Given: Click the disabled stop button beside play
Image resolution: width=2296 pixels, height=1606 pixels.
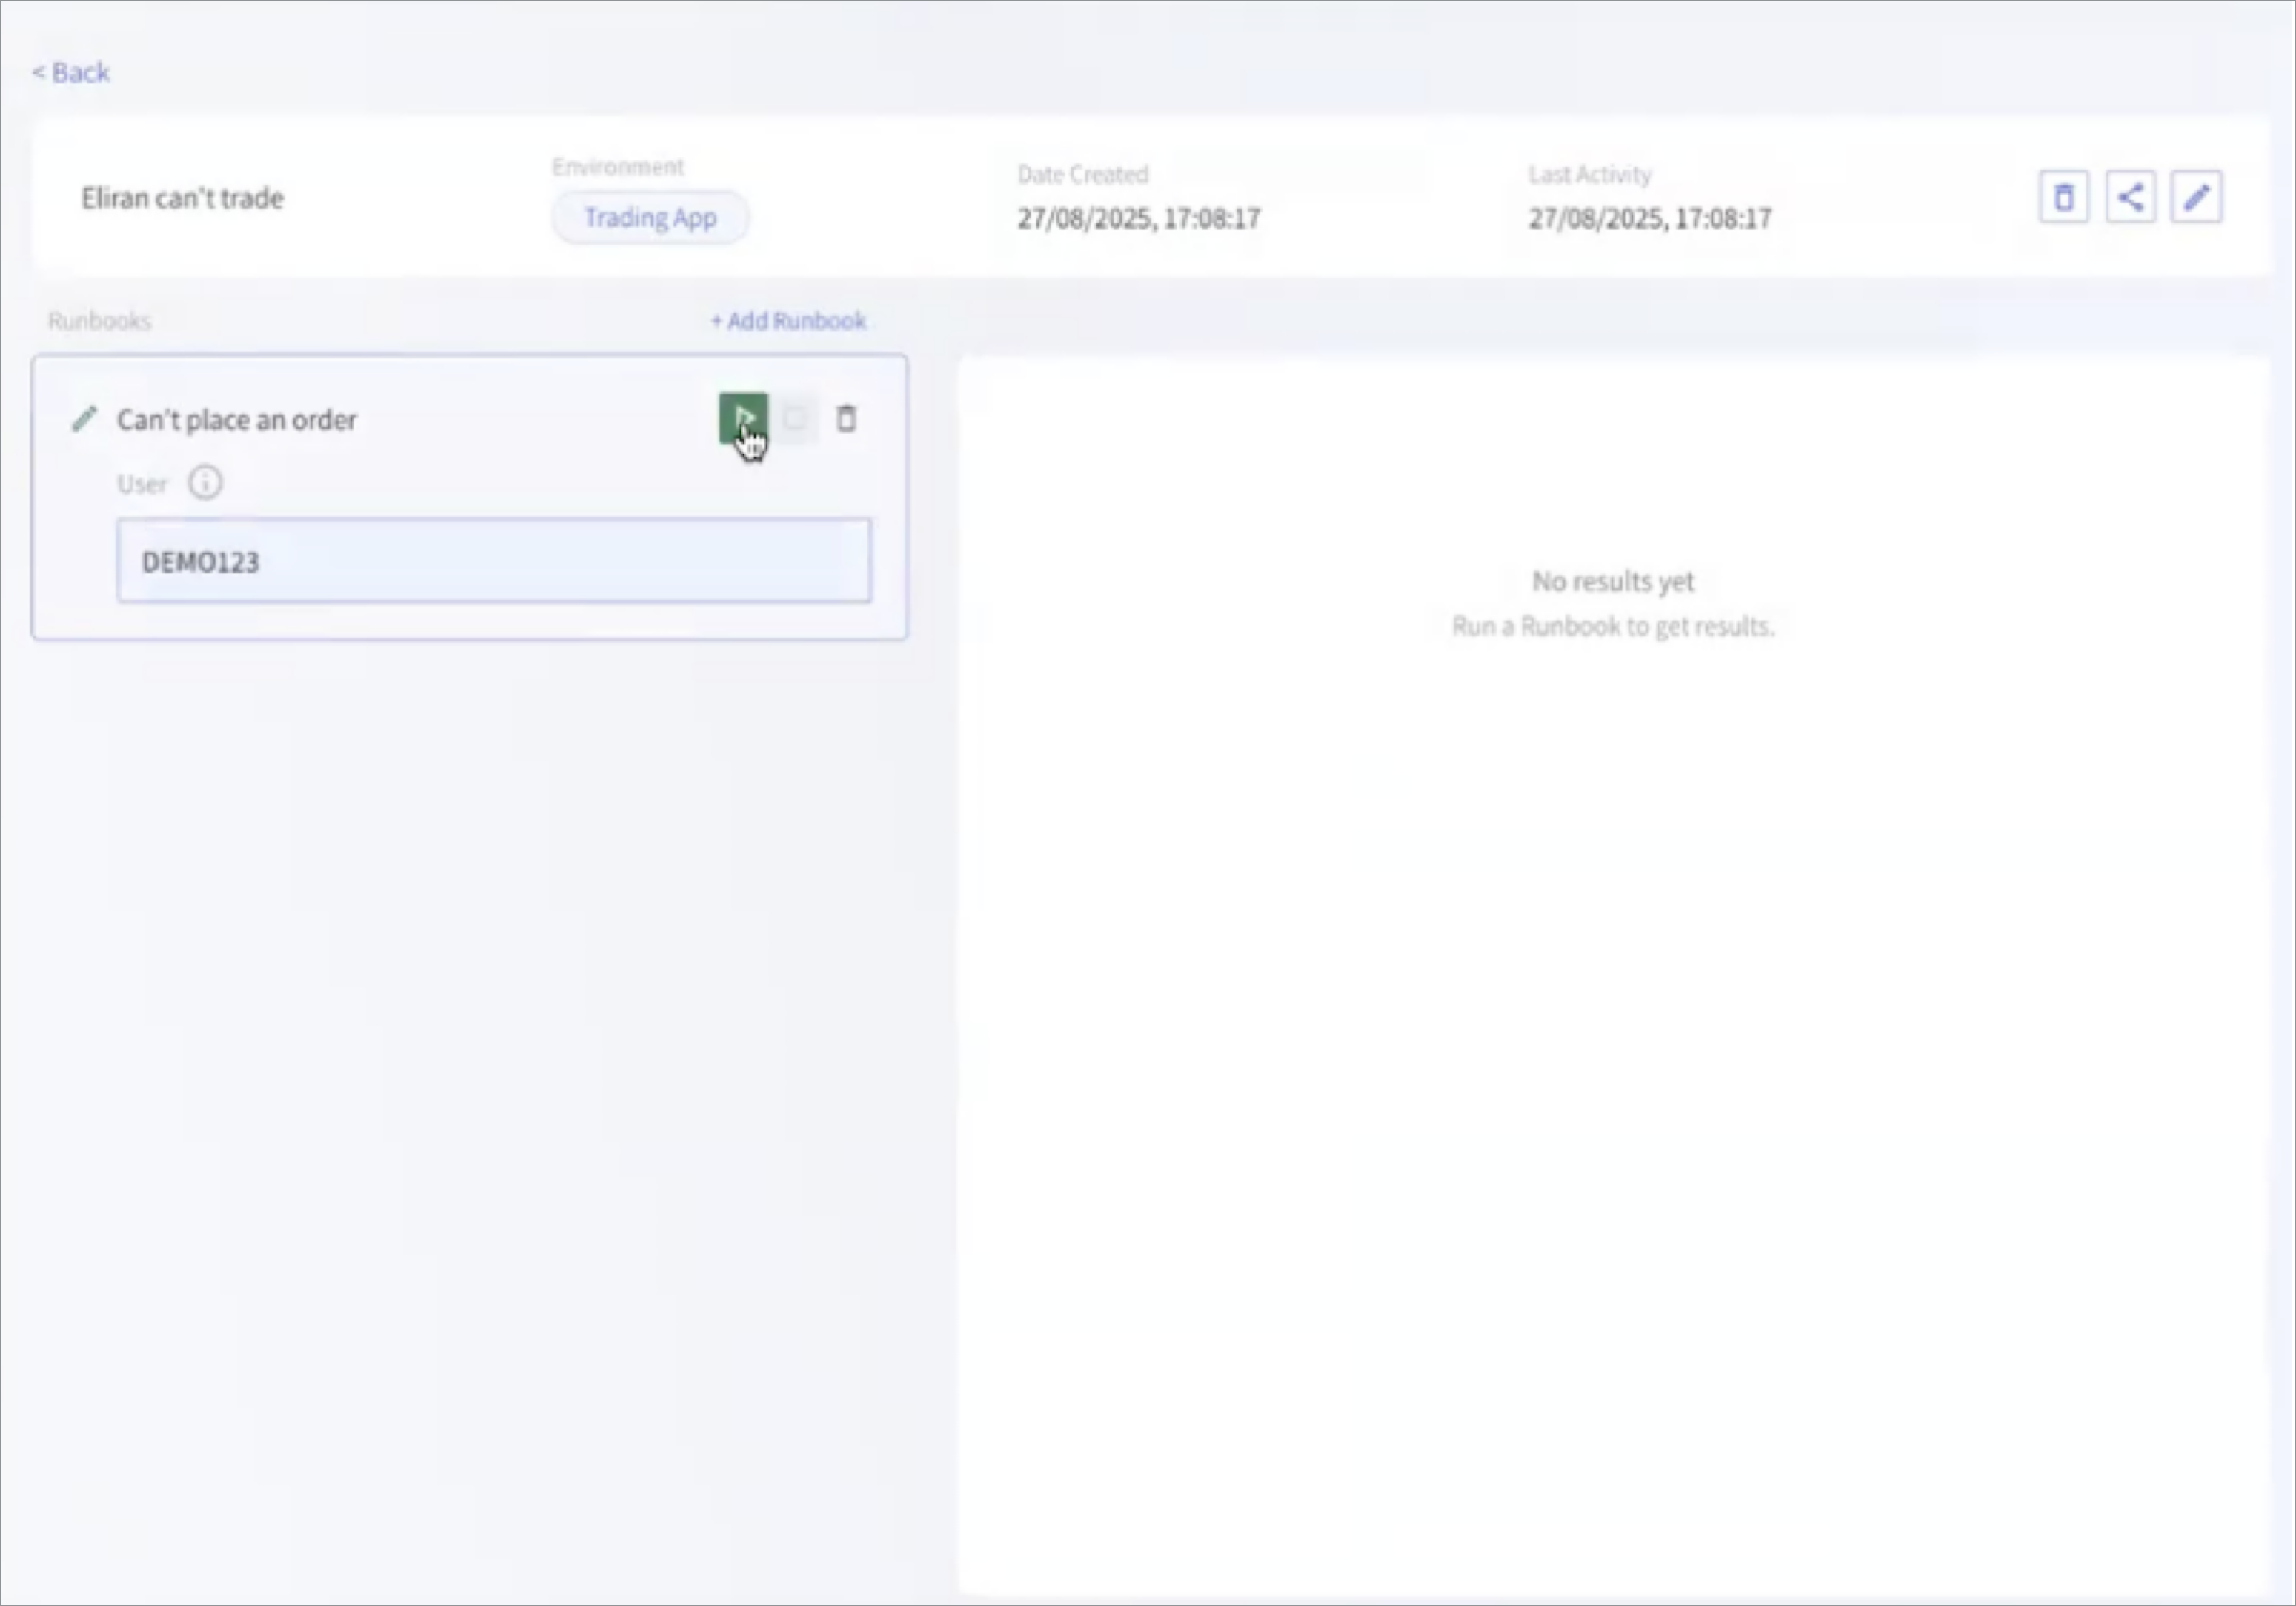Looking at the screenshot, I should coord(796,418).
